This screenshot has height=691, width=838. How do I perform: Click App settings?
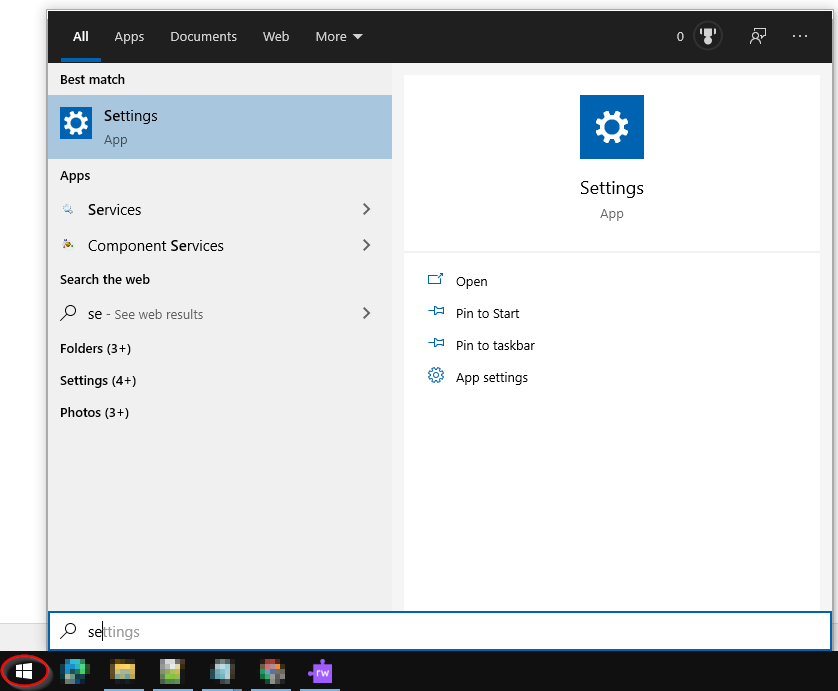point(492,377)
